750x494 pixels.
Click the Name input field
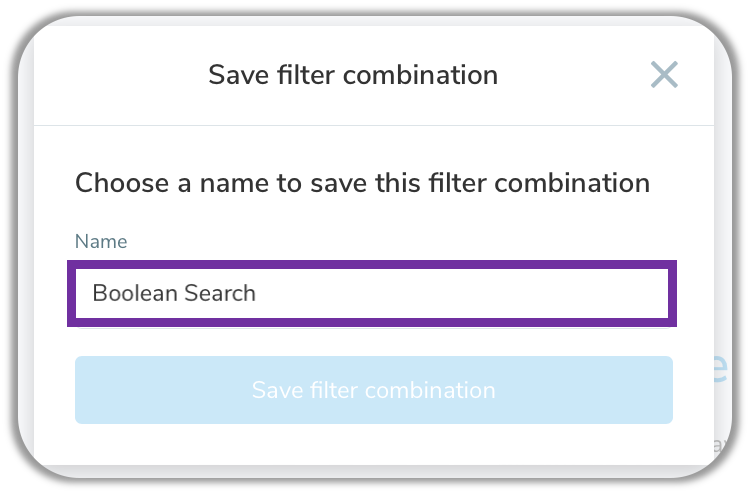372,294
